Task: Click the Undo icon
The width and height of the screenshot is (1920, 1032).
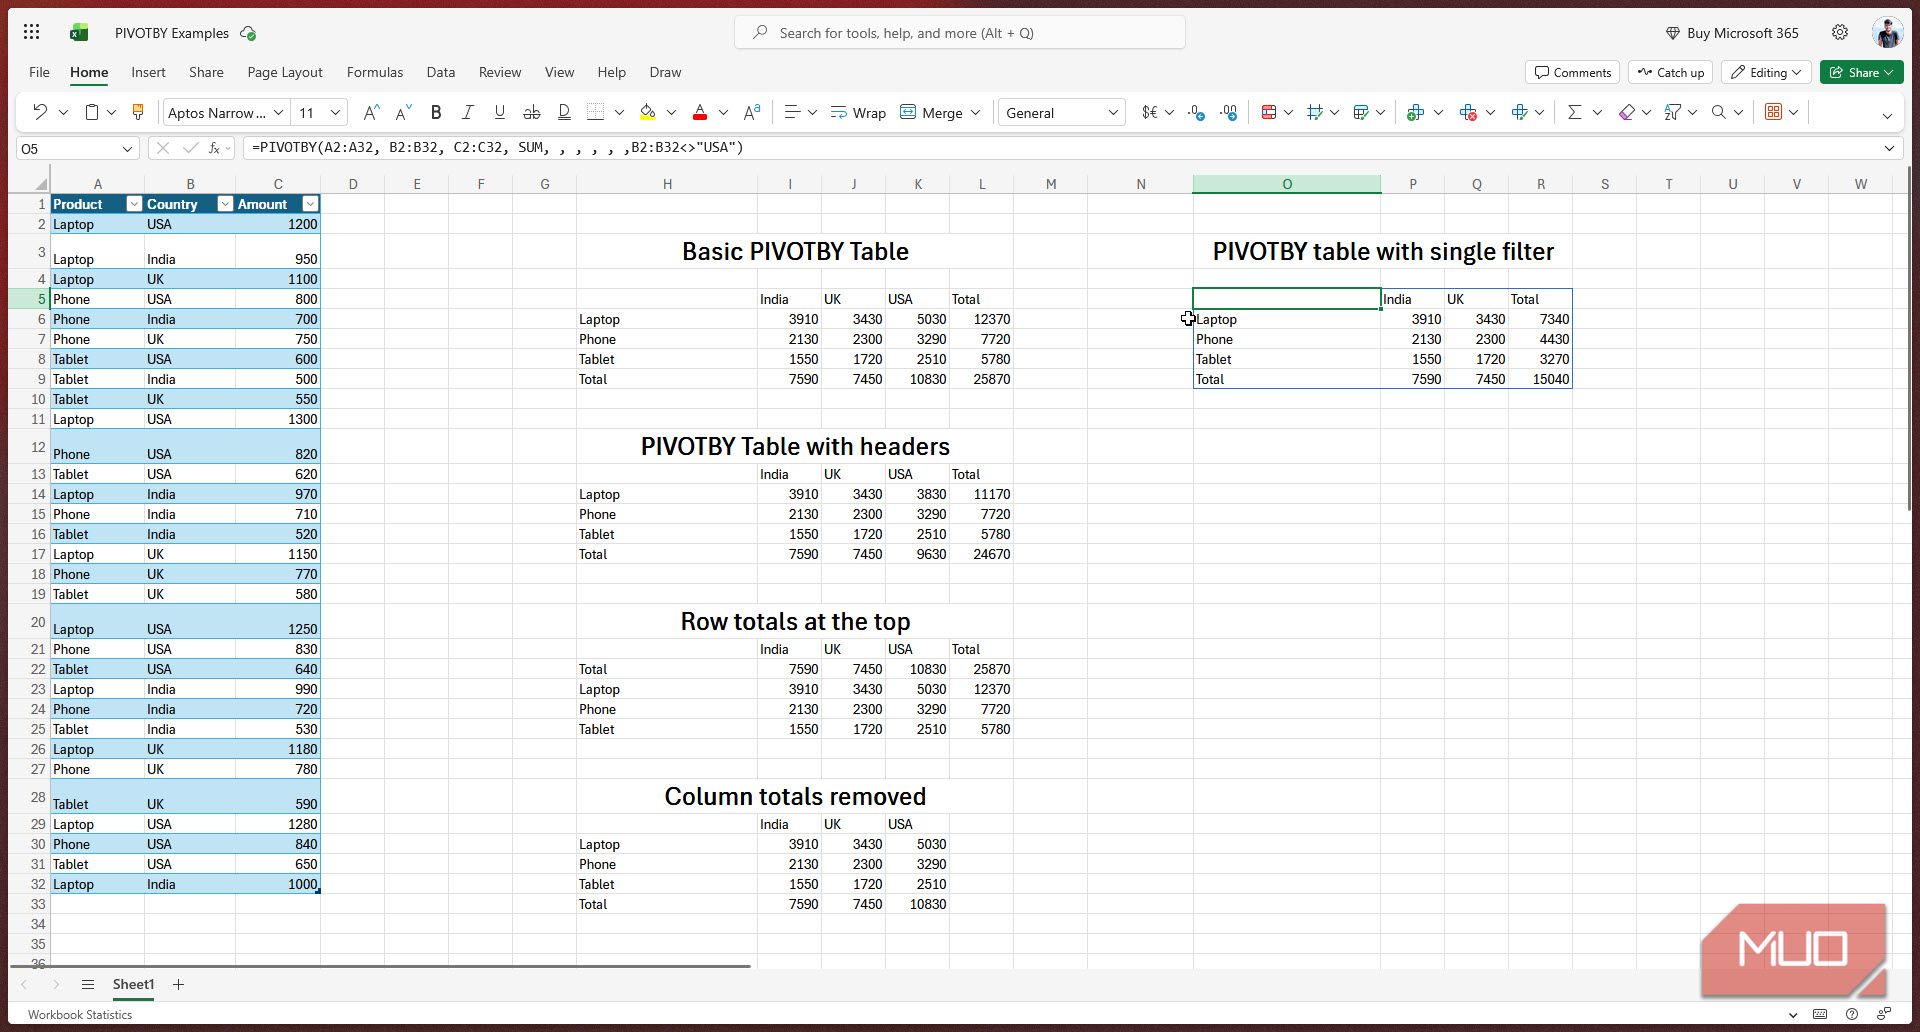Action: tap(40, 112)
